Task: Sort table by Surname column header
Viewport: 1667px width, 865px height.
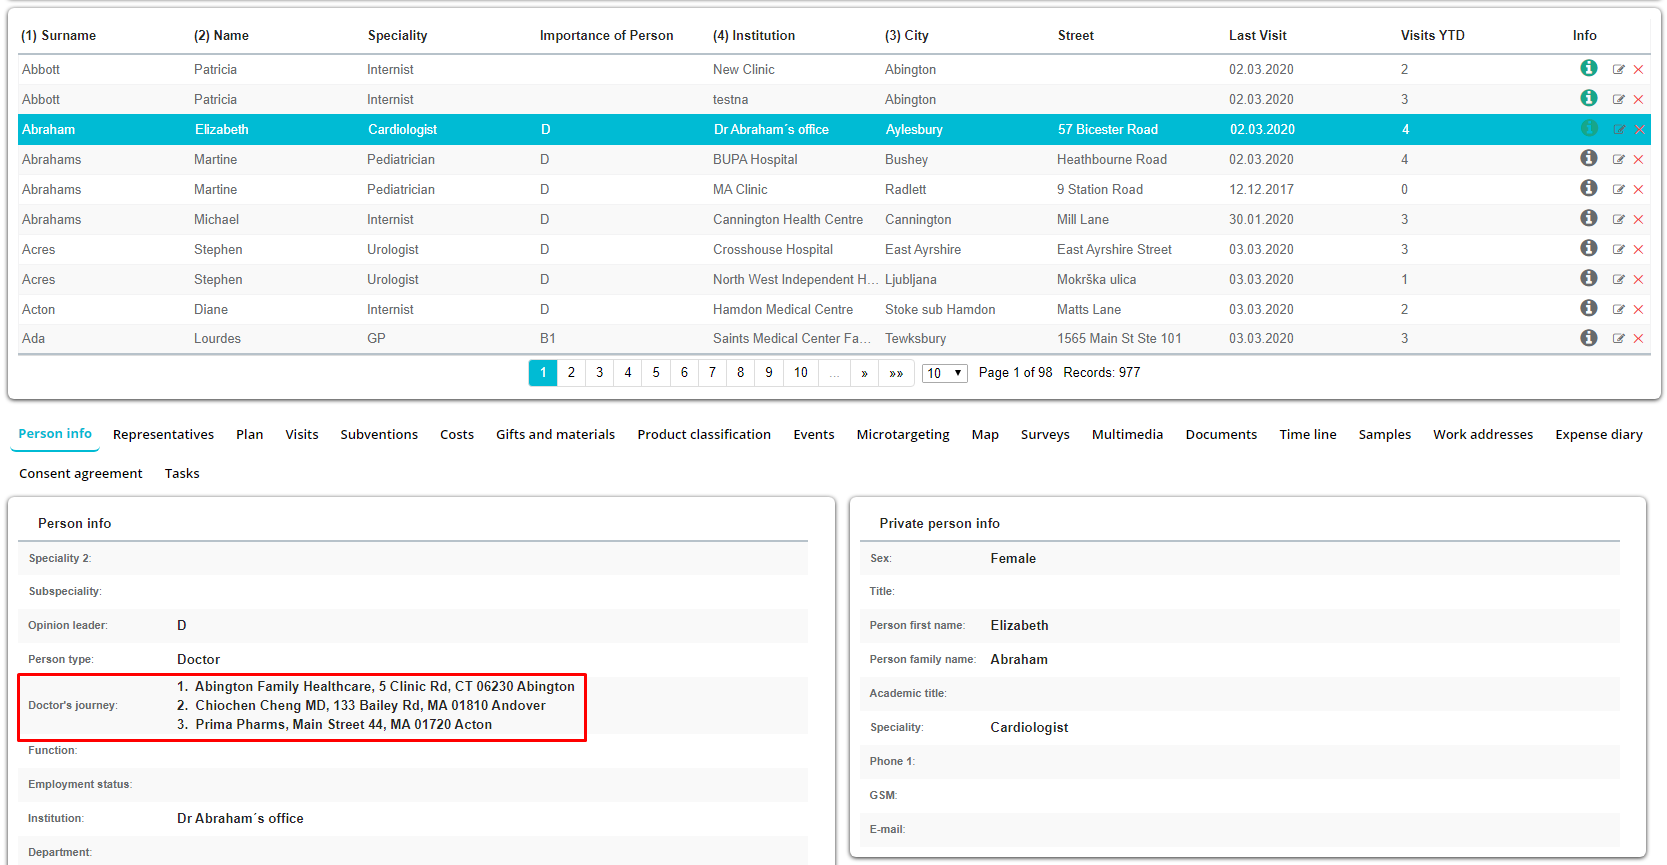Action: pos(59,35)
